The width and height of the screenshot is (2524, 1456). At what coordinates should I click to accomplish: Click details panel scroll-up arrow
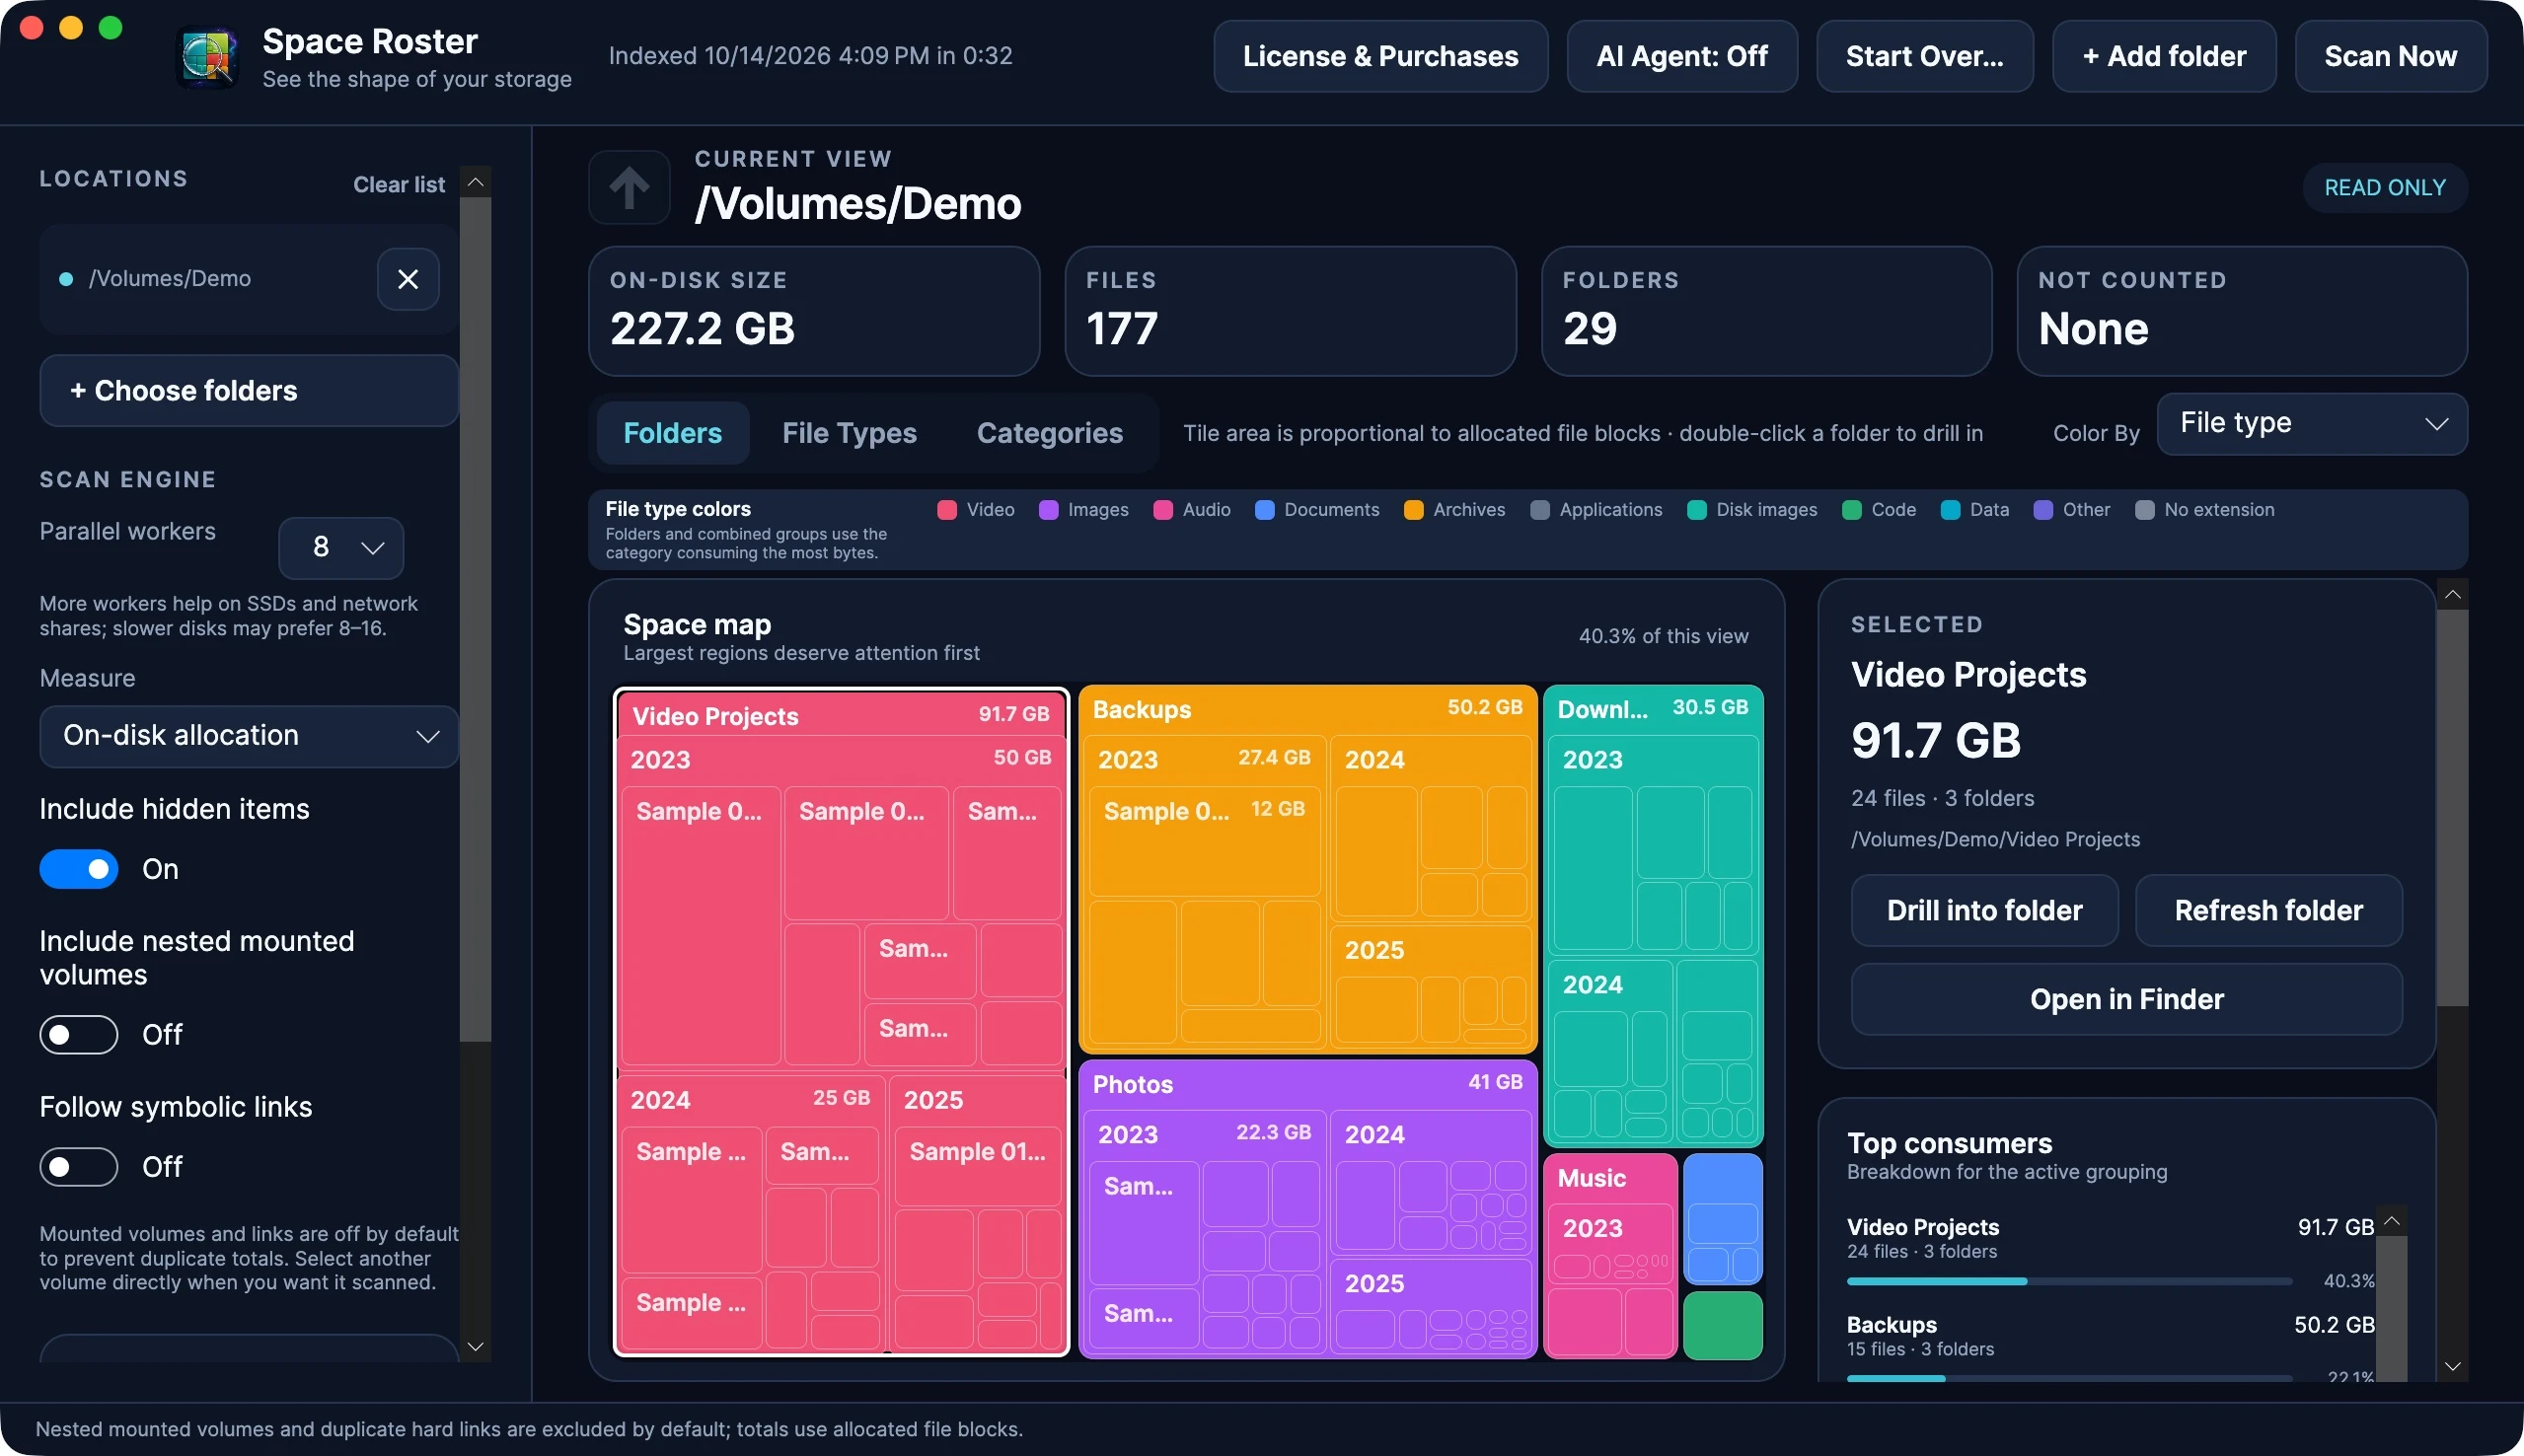coord(2452,595)
